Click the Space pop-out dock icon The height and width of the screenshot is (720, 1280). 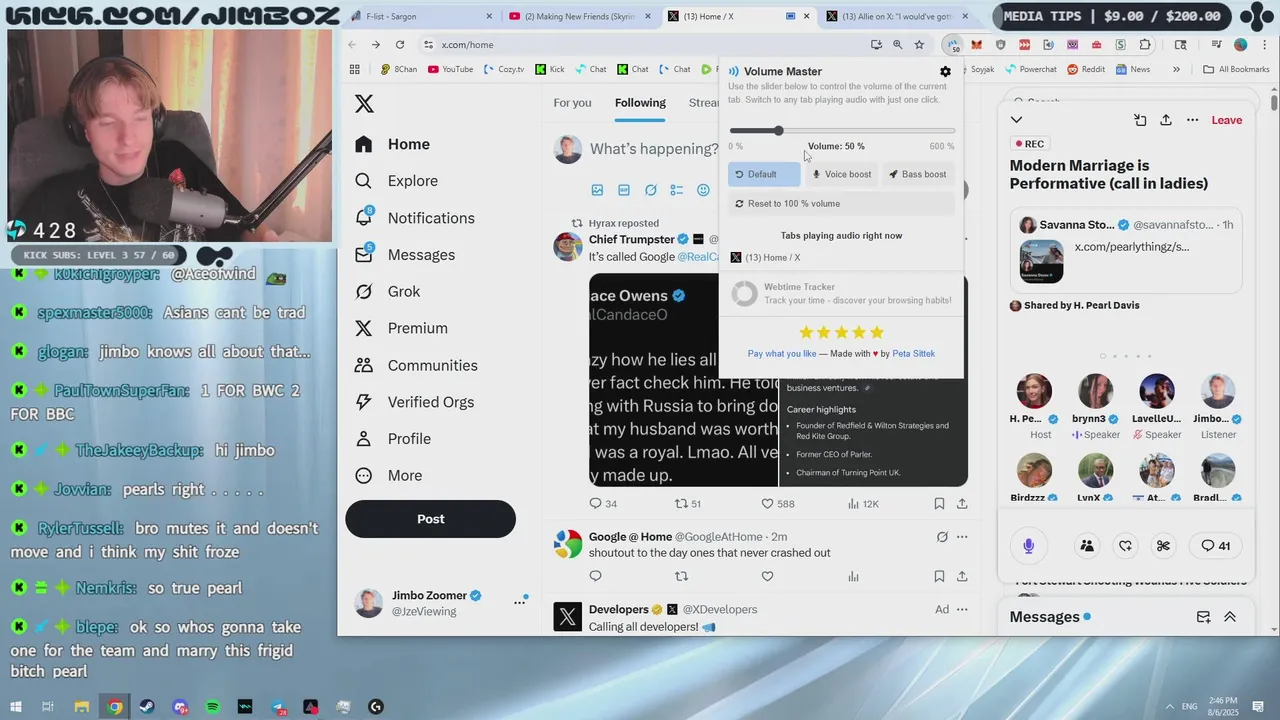tap(1140, 120)
